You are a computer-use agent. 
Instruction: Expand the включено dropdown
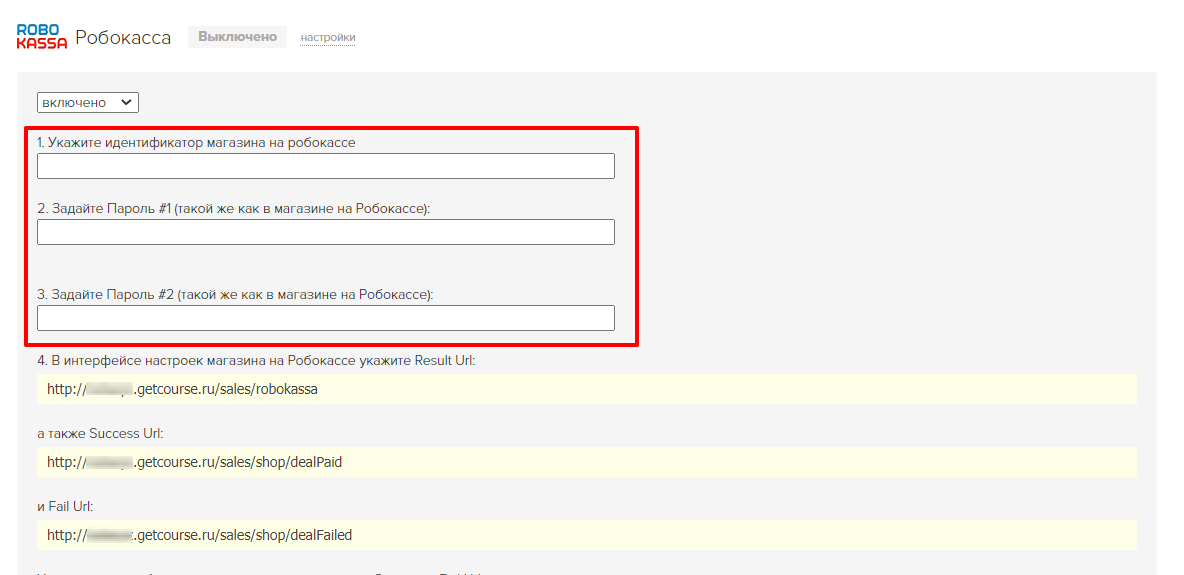click(x=88, y=102)
